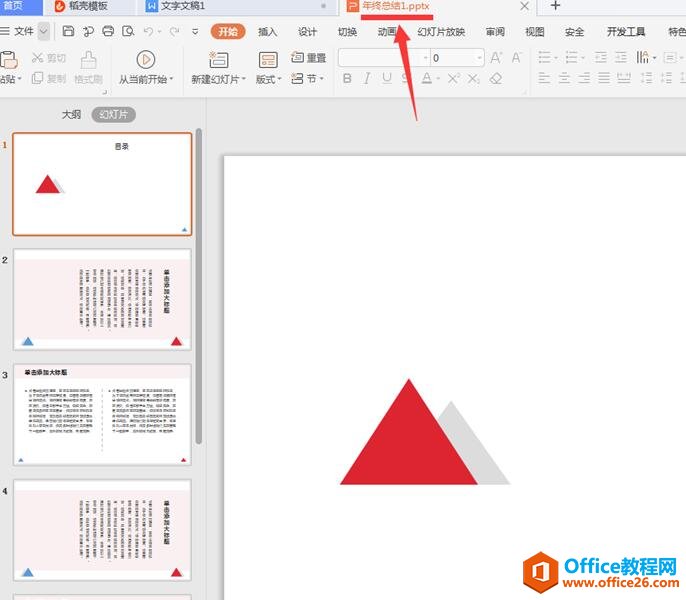This screenshot has width=686, height=600.
Task: Toggle Italic text formatting
Action: click(x=366, y=79)
